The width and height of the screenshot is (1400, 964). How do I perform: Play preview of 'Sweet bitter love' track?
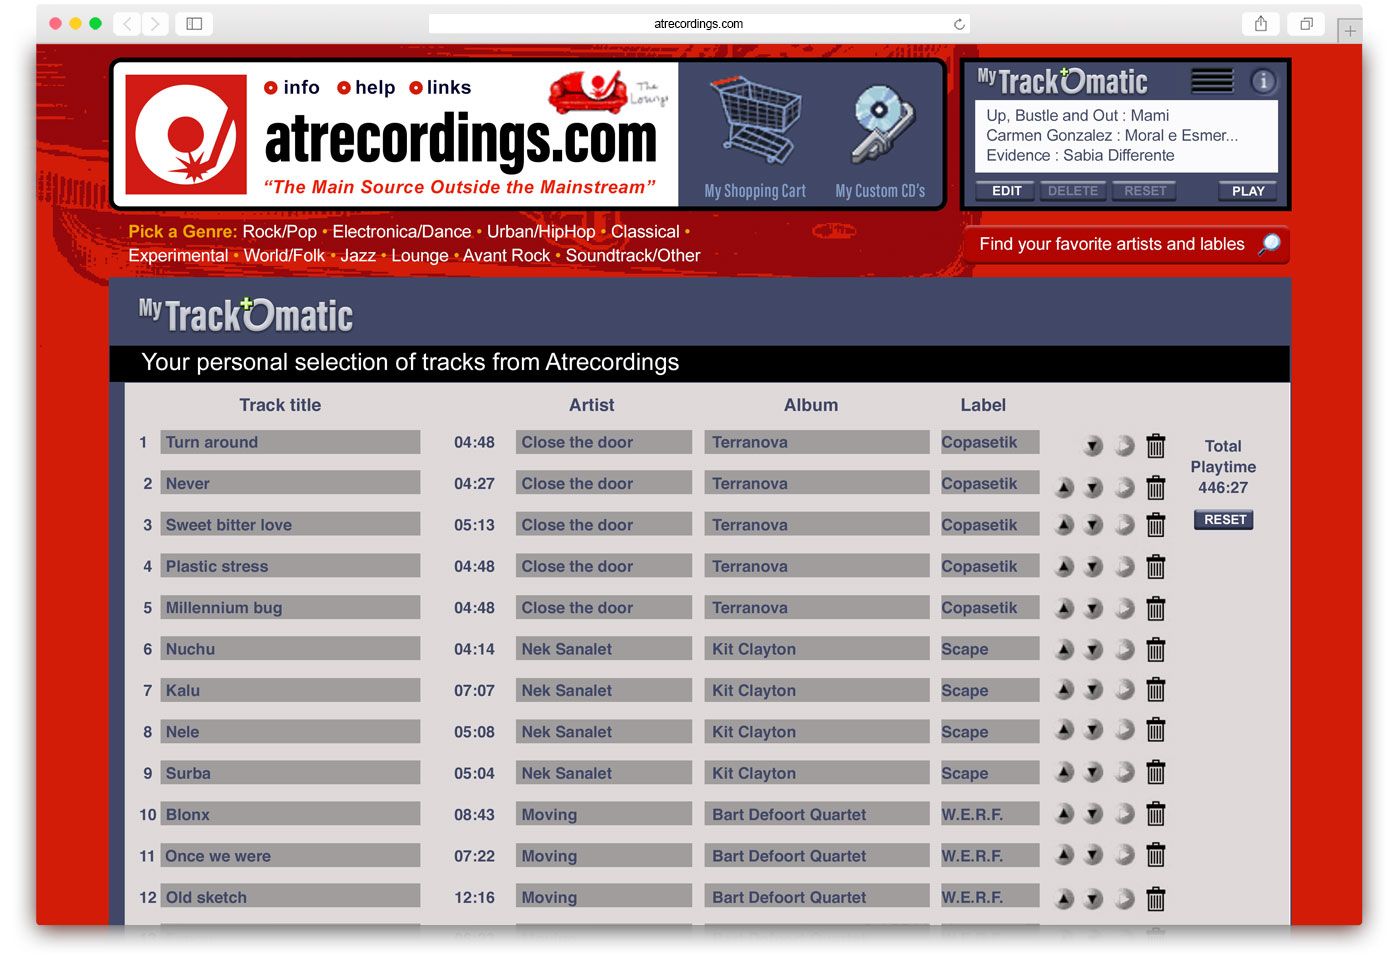(x=1125, y=526)
